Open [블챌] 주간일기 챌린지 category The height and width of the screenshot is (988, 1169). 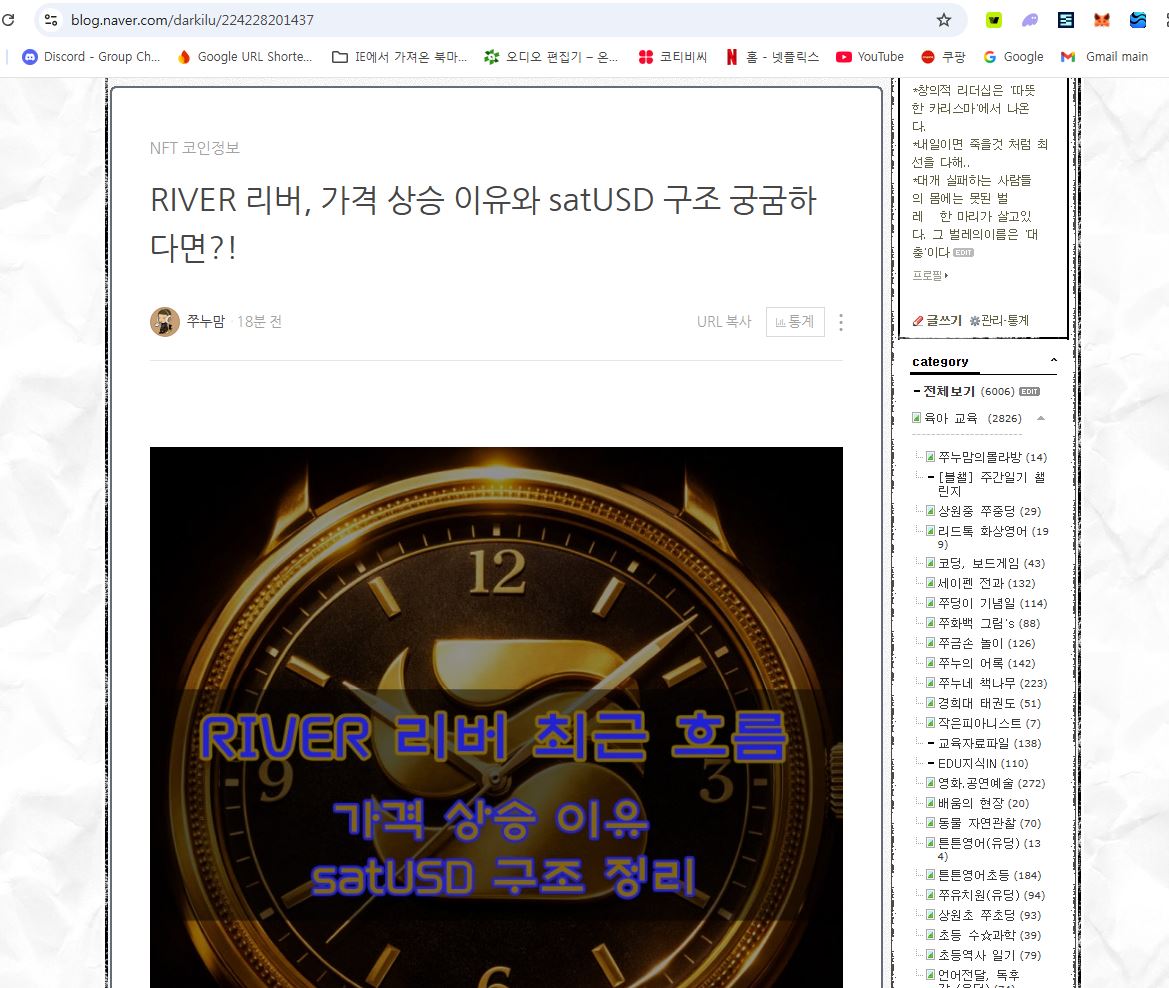point(992,484)
